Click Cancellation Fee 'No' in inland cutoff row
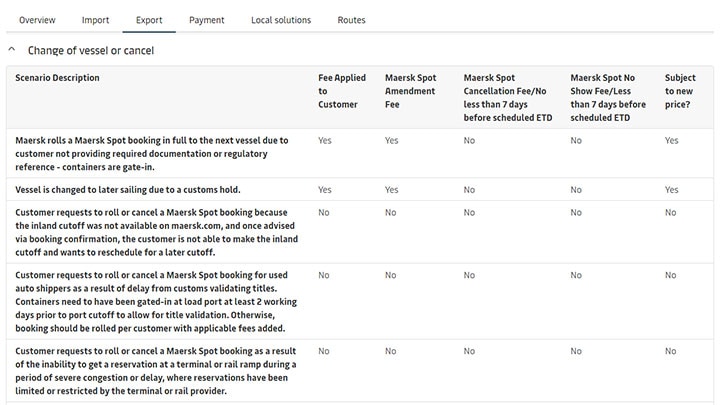The height and width of the screenshot is (405, 720). 469,213
